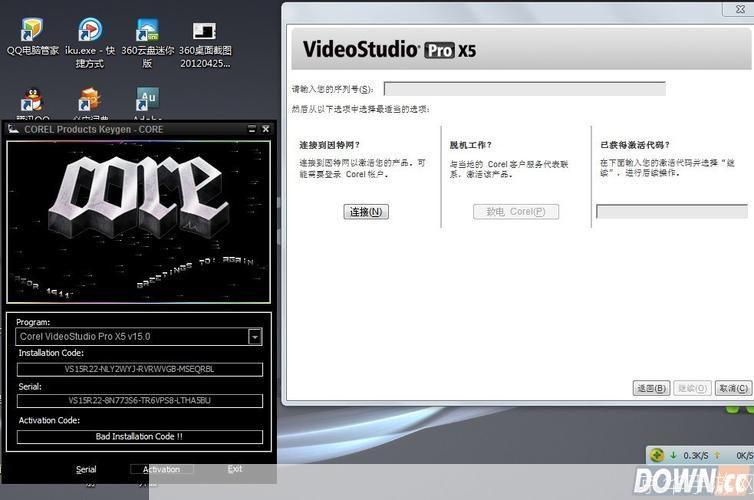Close the COREL Products Keygen window
Image resolution: width=754 pixels, height=500 pixels.
point(265,129)
